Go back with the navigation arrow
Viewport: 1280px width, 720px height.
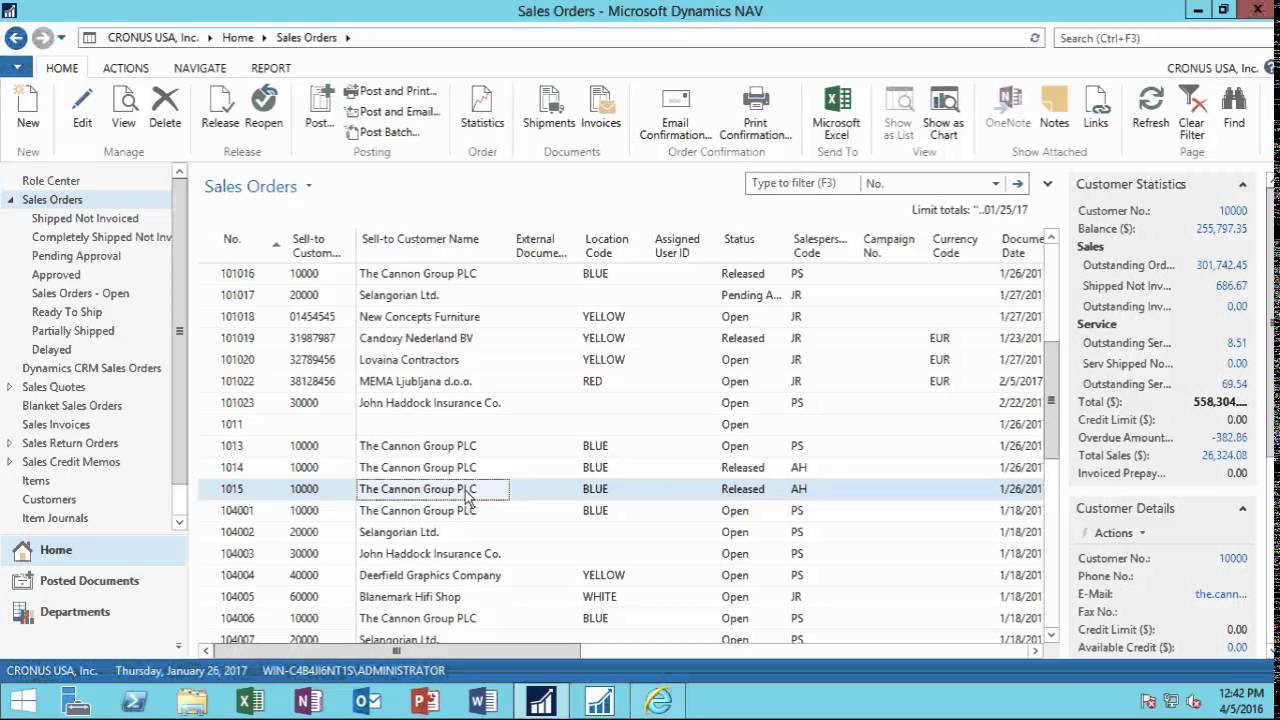click(16, 38)
